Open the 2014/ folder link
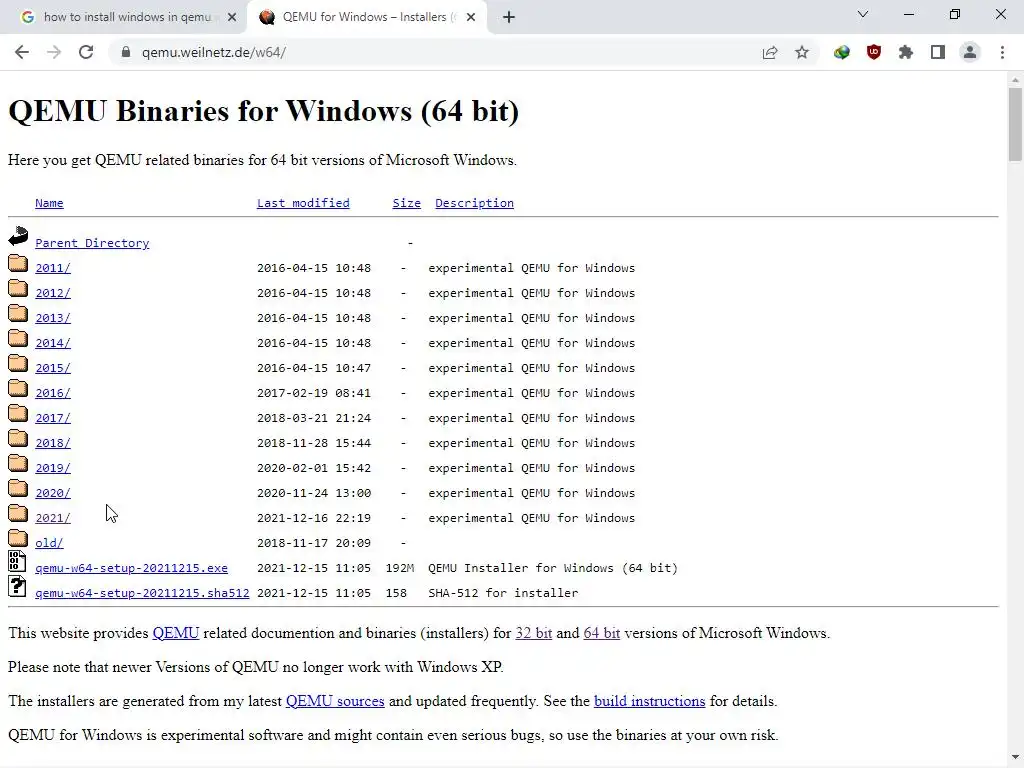1024x768 pixels. click(53, 343)
